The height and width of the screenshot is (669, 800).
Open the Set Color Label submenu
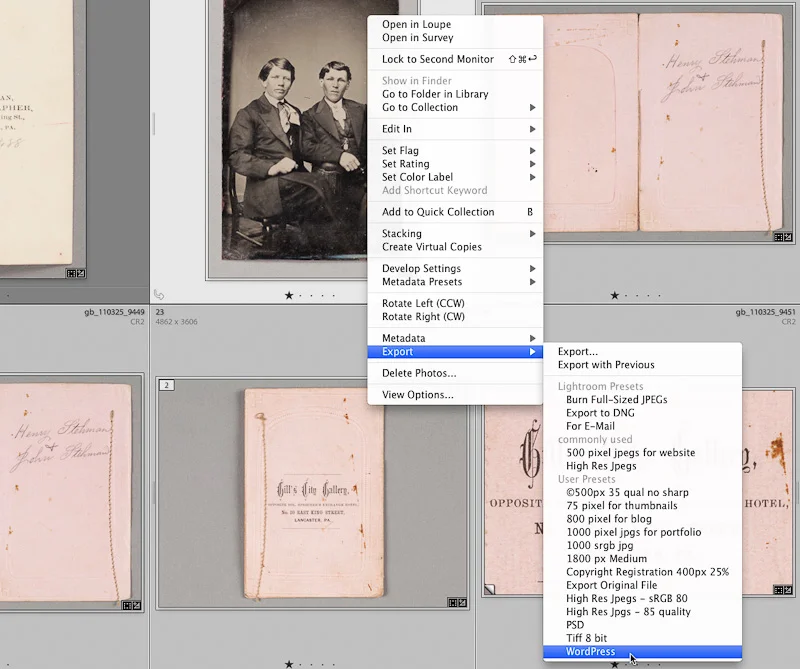[455, 177]
